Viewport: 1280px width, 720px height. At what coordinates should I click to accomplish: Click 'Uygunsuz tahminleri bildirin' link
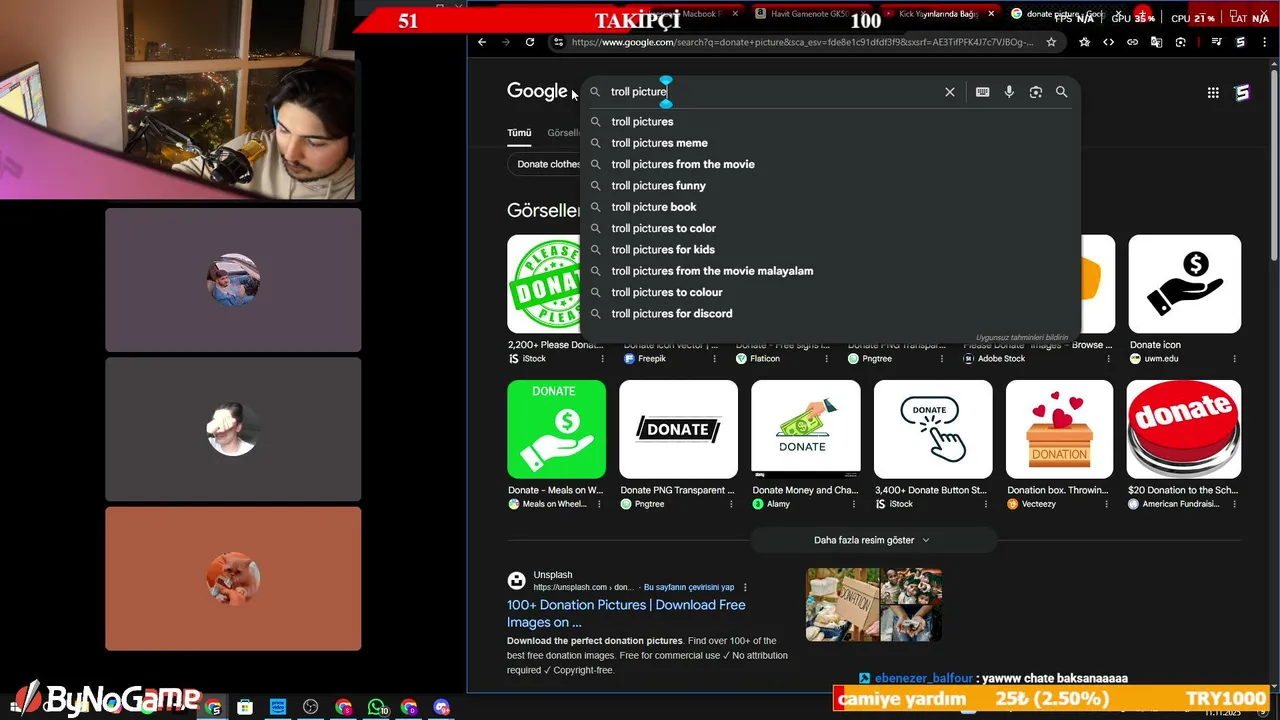click(1022, 338)
